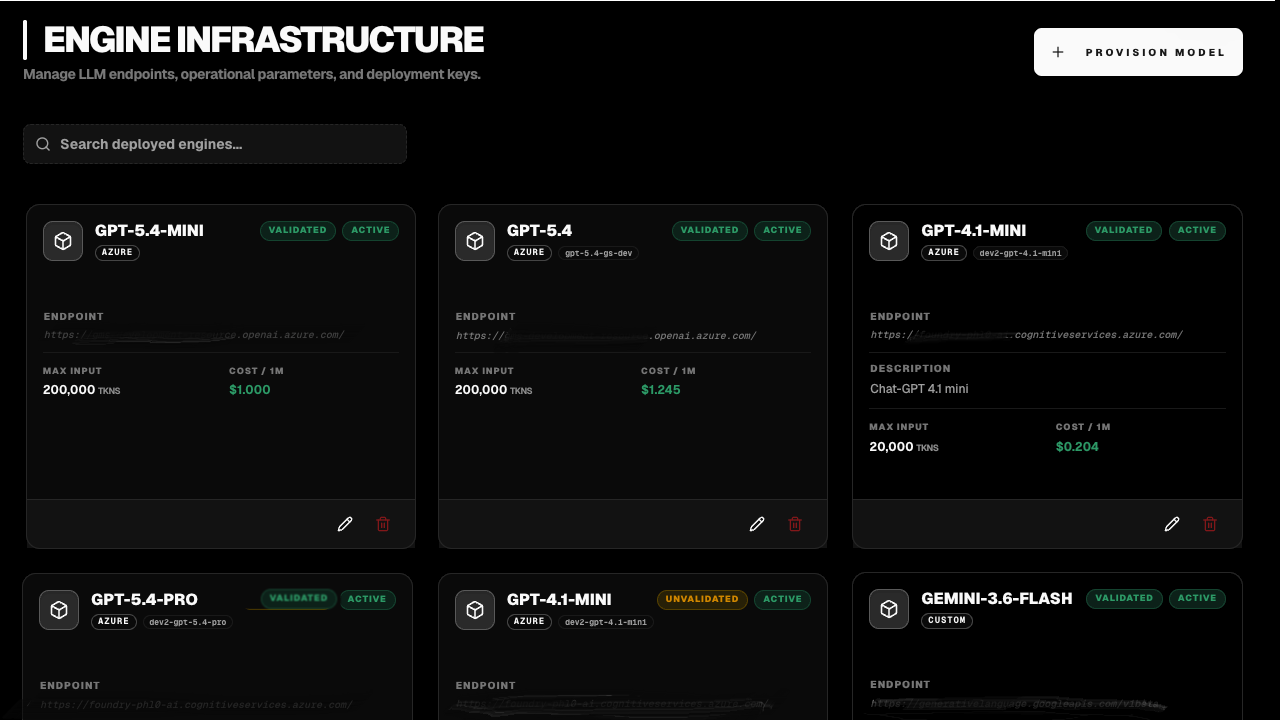Click the $0.204 cost value
This screenshot has height=720, width=1280.
tap(1077, 447)
